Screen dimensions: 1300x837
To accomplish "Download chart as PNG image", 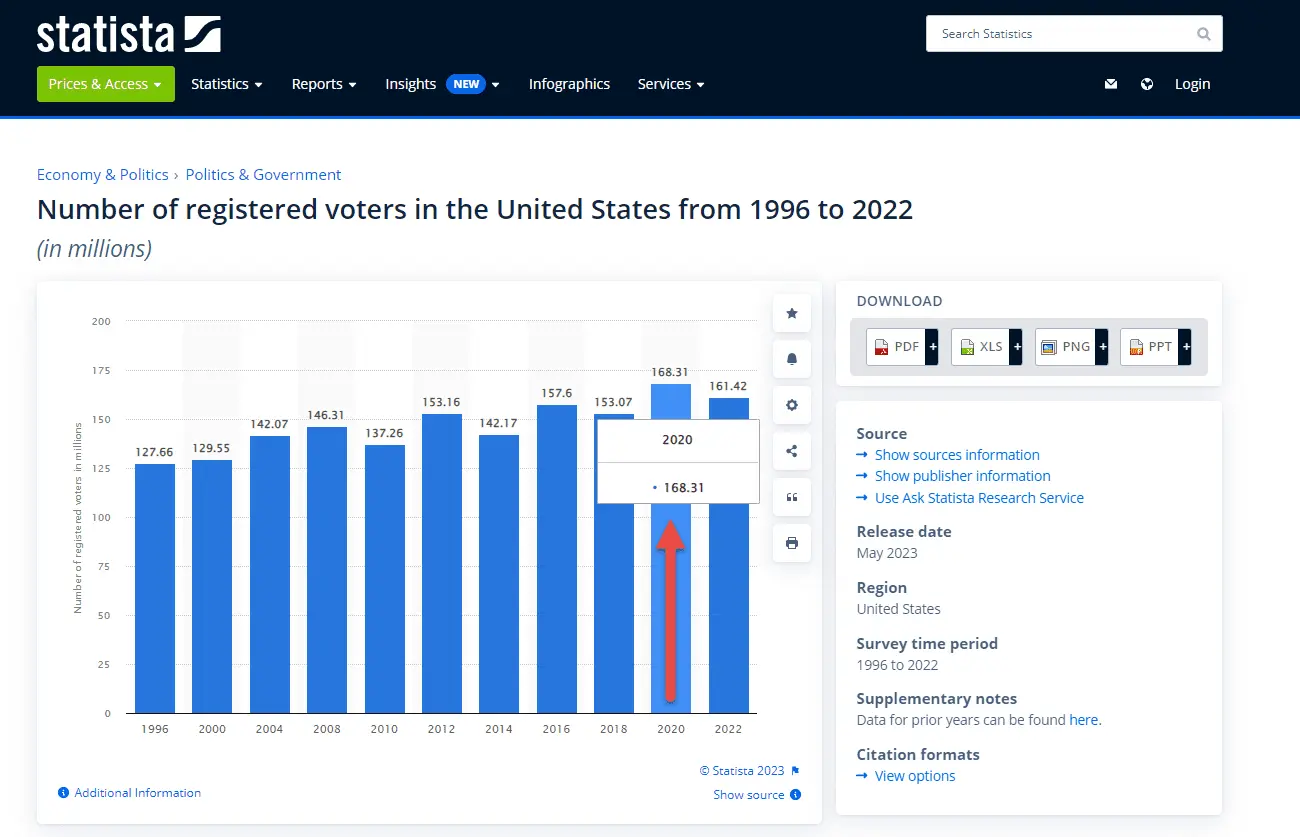I will tap(1070, 347).
